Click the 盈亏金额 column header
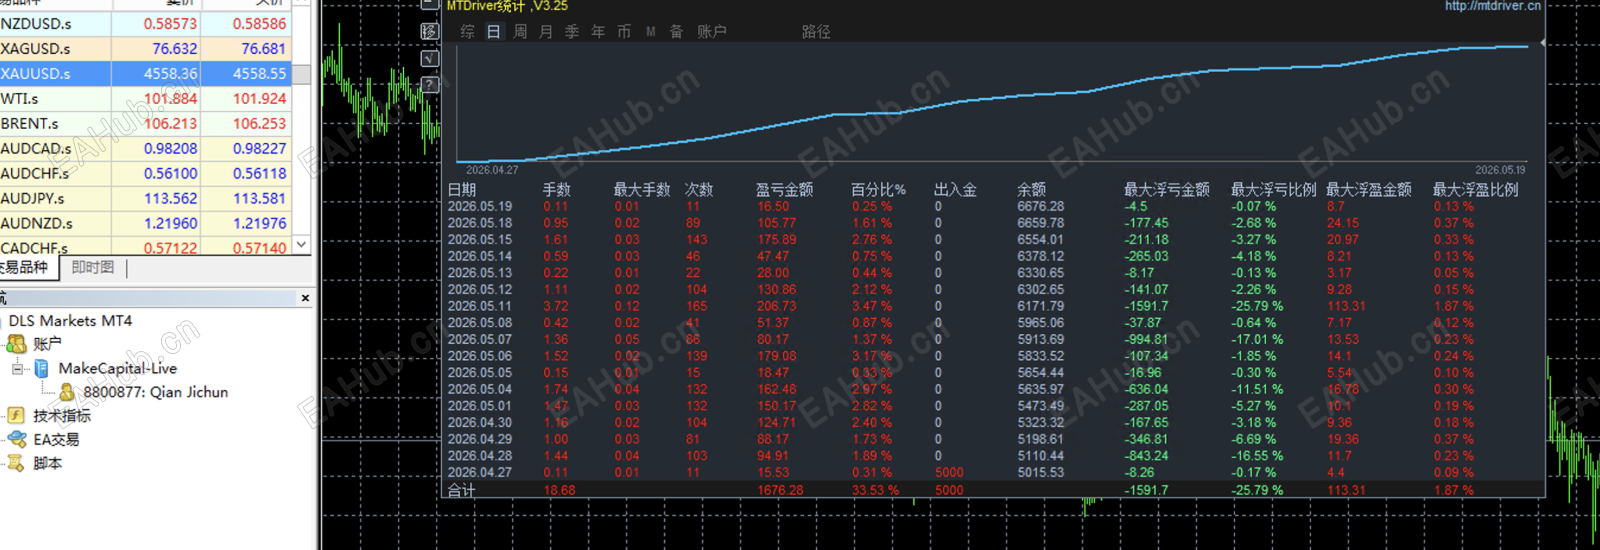Viewport: 1600px width, 550px height. click(x=785, y=189)
